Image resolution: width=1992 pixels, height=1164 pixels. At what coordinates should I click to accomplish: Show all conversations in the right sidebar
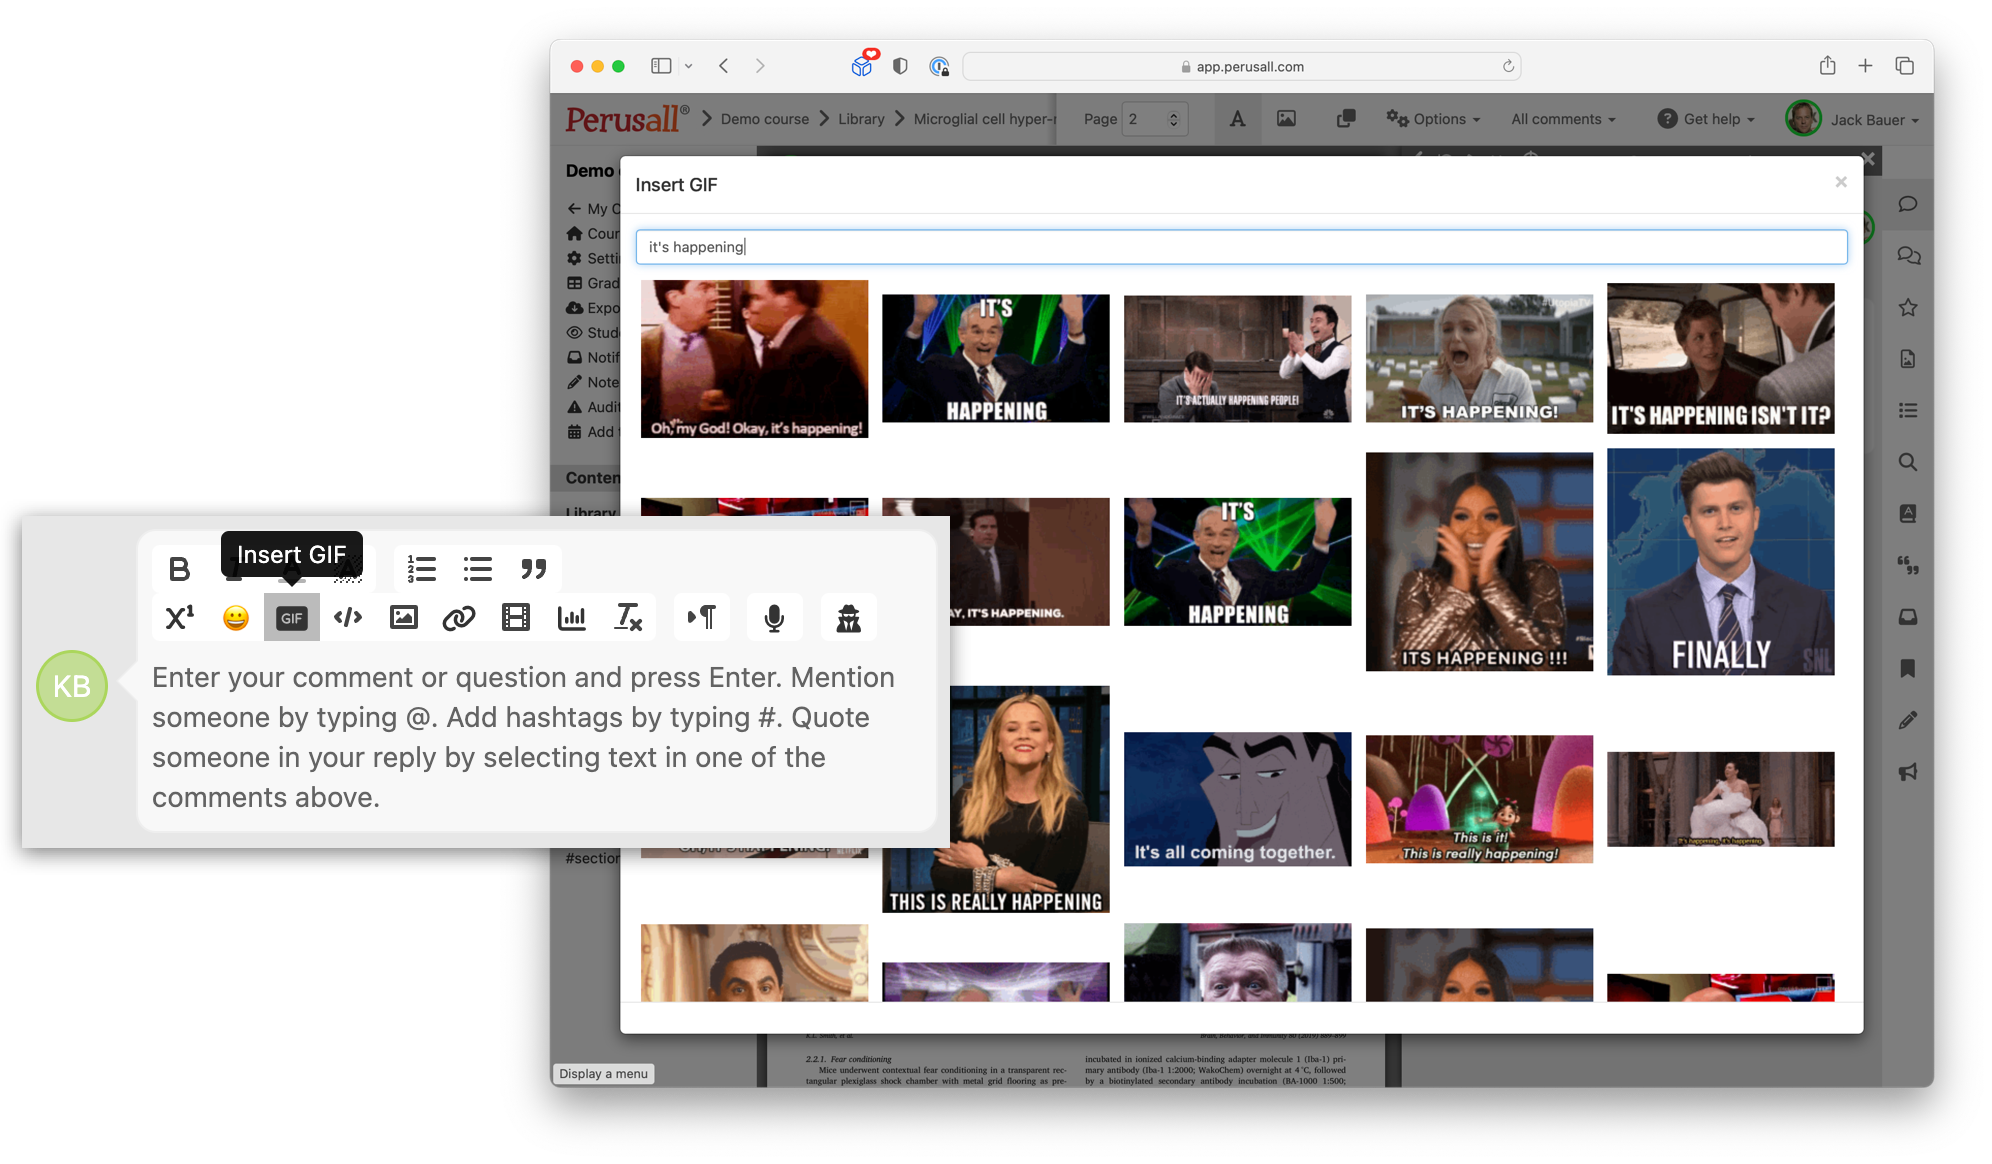1908,256
